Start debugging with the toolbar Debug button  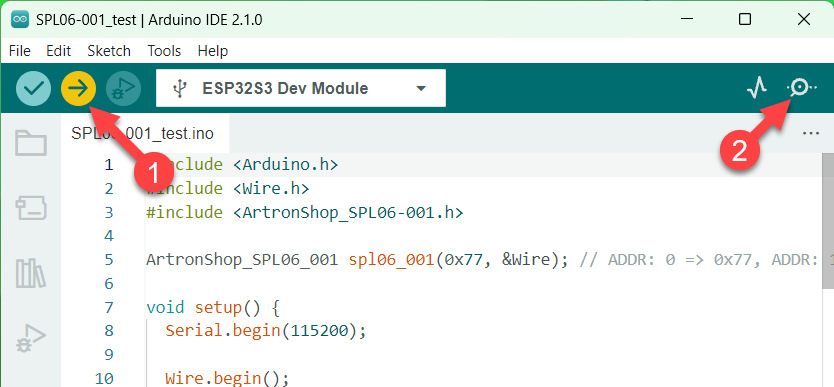click(x=123, y=88)
